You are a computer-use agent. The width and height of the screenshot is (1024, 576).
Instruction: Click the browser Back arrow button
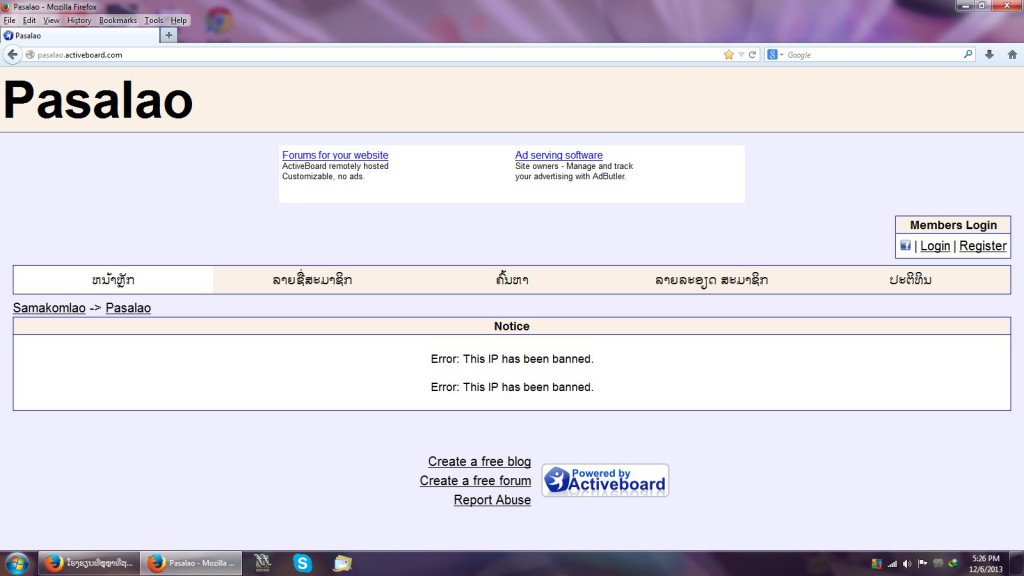(x=13, y=54)
